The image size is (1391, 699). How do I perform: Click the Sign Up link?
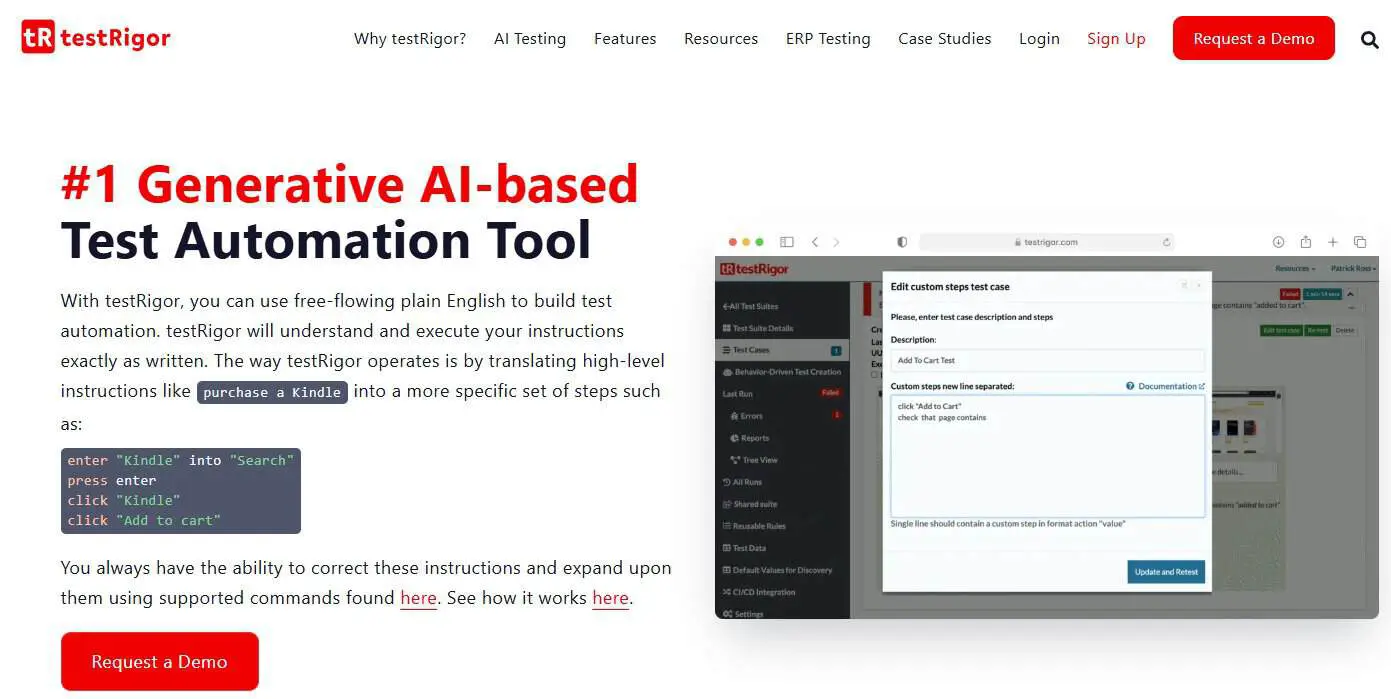[1116, 39]
